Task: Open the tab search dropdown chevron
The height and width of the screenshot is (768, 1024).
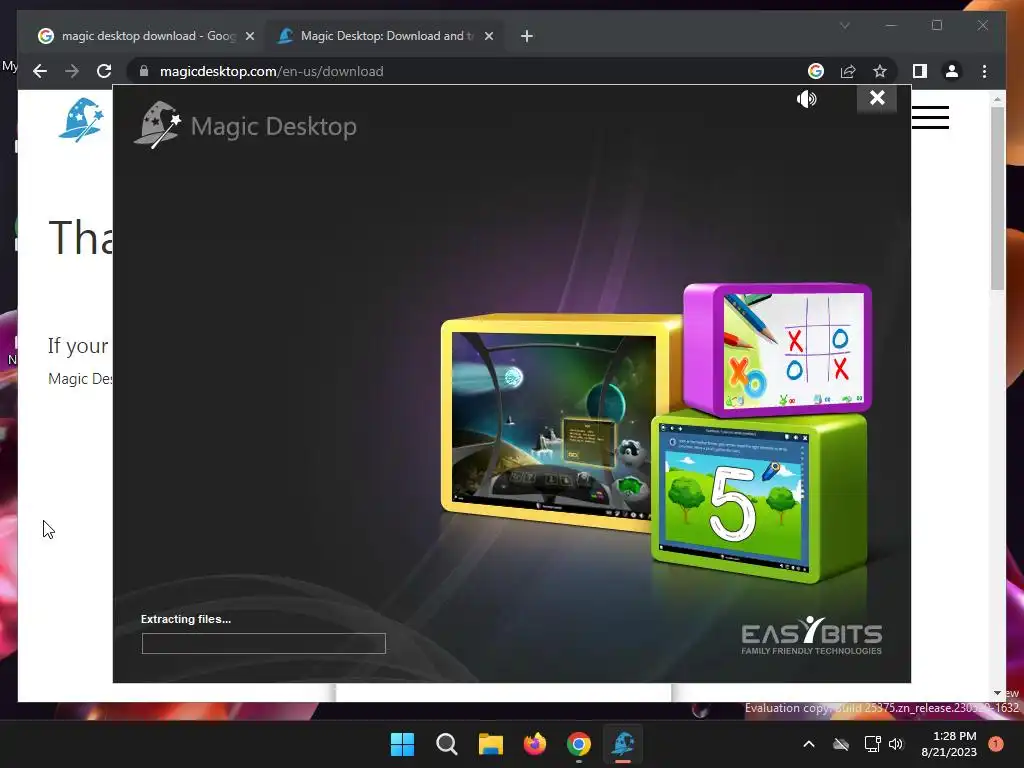Action: click(844, 25)
